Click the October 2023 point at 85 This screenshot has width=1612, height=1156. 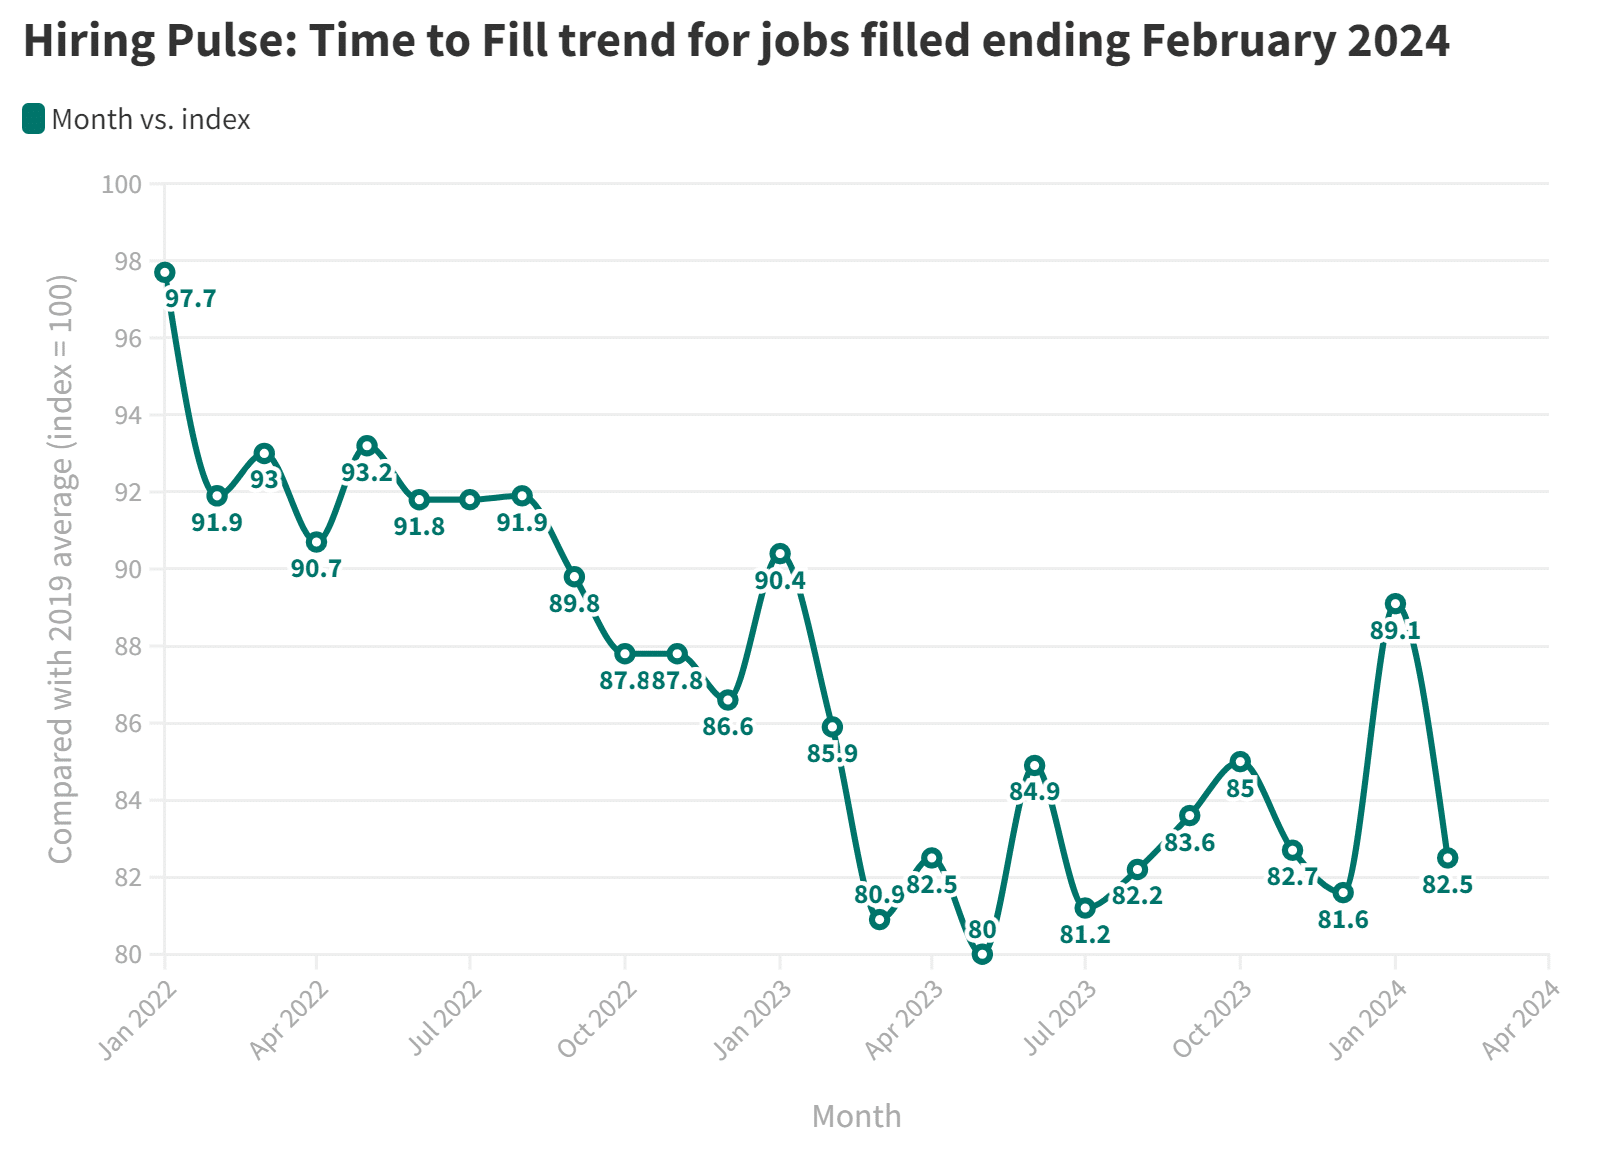(x=1240, y=762)
